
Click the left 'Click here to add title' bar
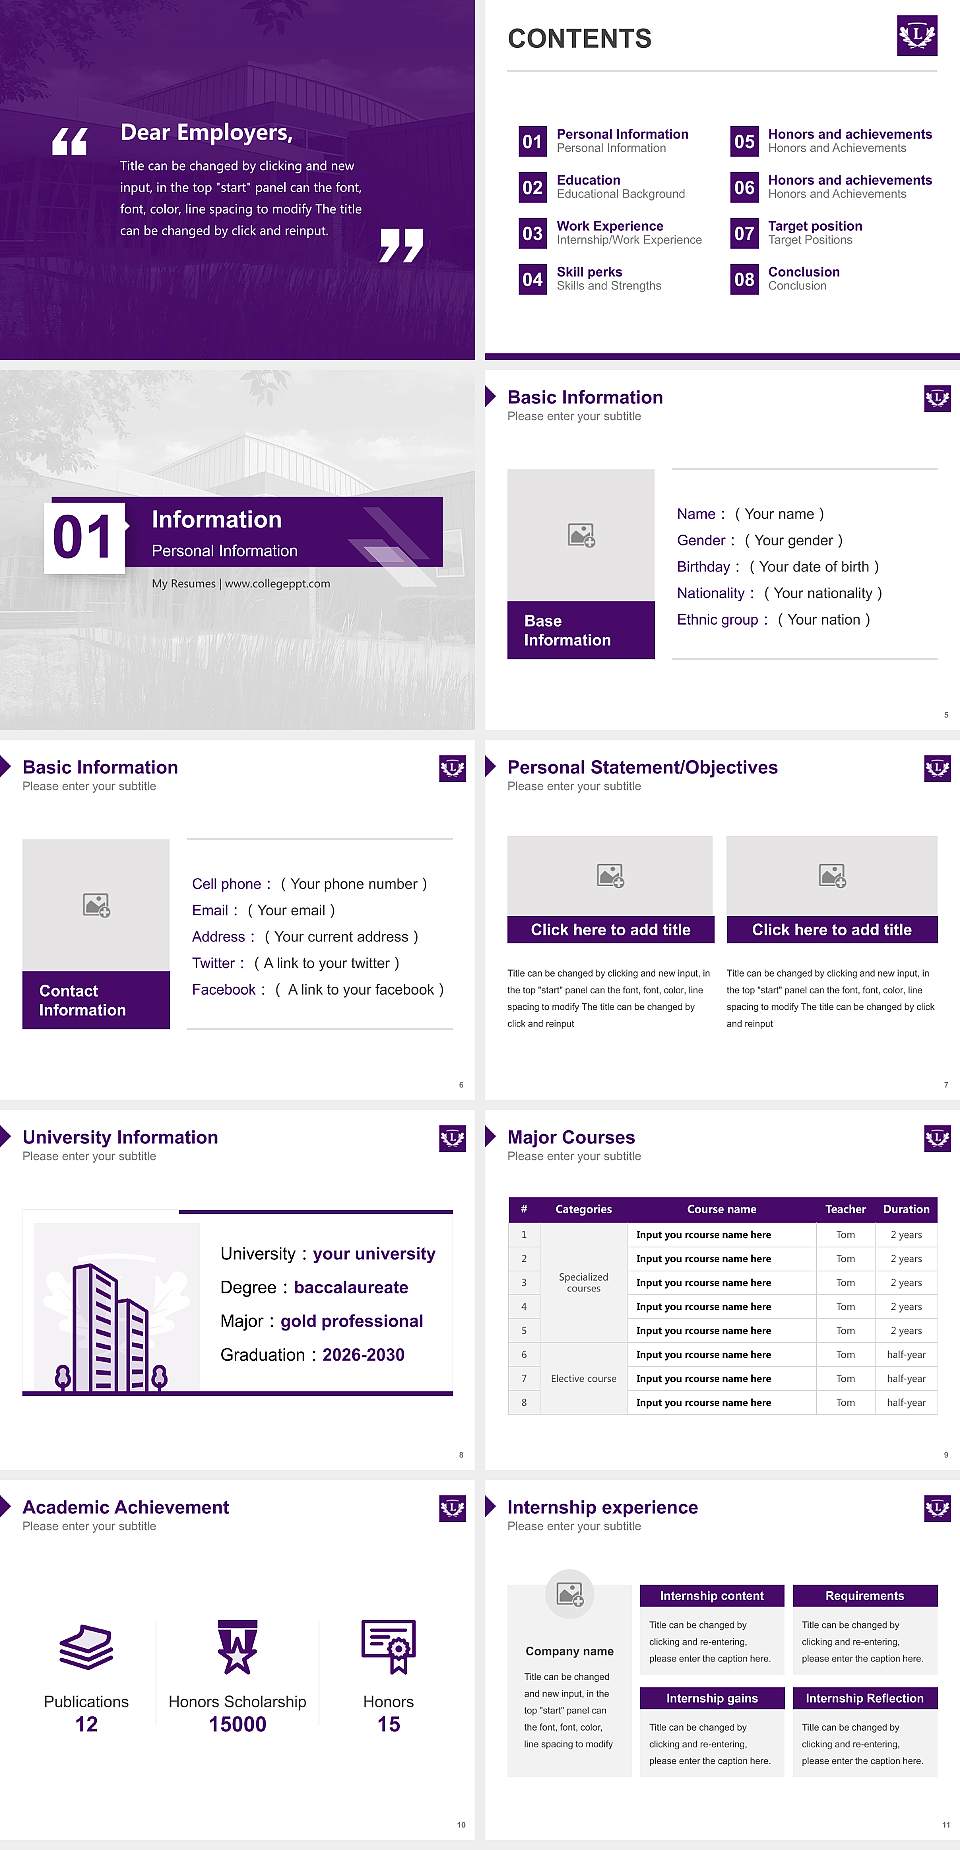[610, 930]
